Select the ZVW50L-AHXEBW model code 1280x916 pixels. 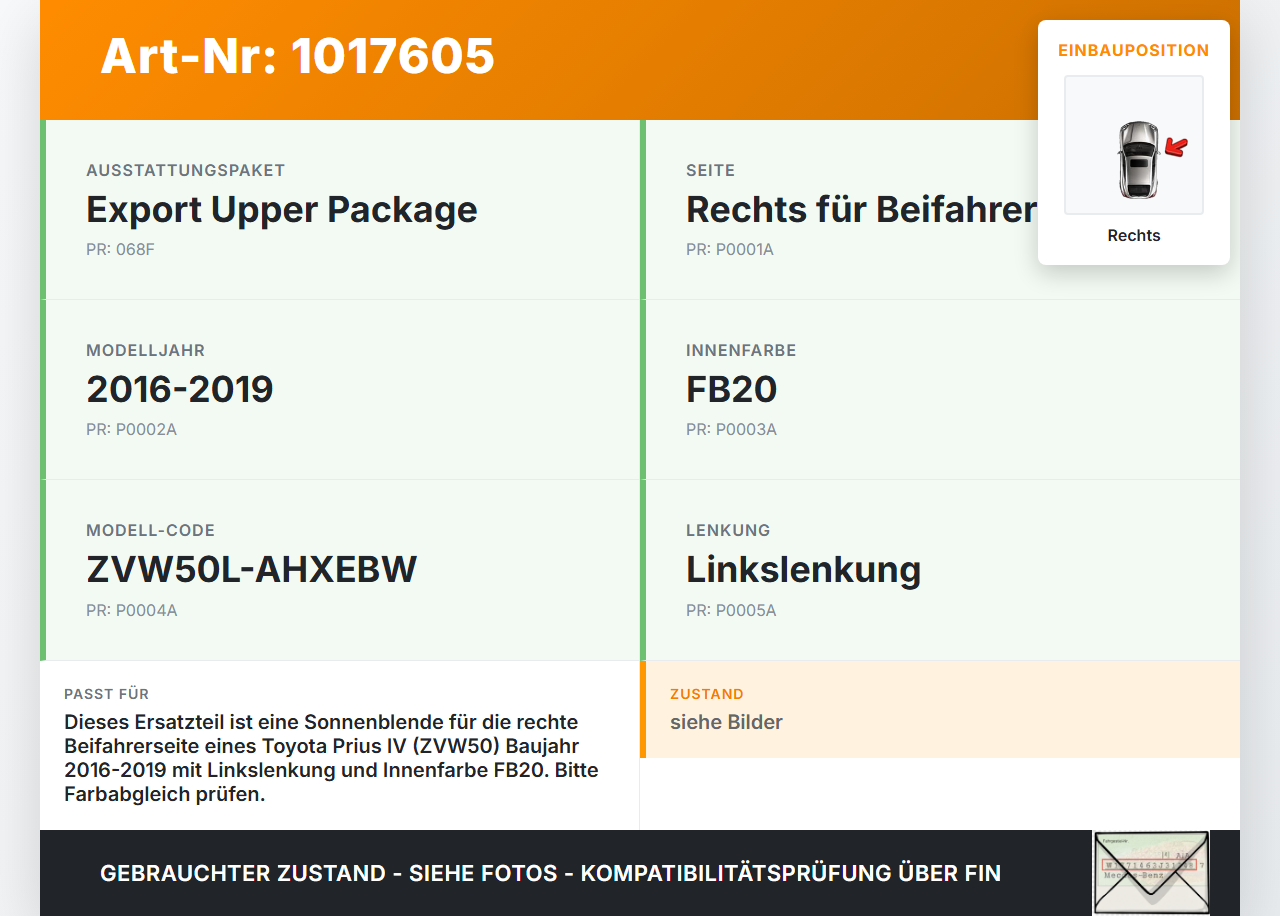point(251,570)
